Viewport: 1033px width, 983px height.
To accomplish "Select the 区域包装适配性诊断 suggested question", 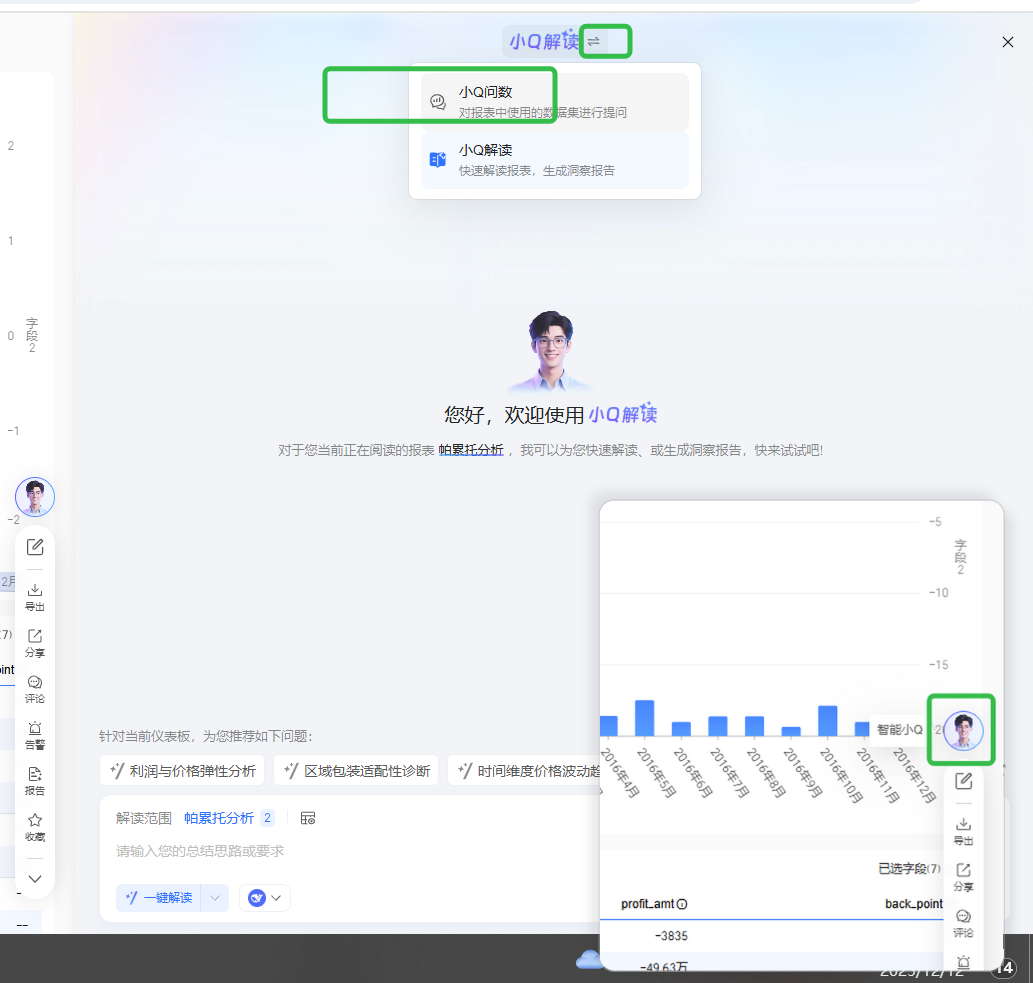I will pos(356,771).
